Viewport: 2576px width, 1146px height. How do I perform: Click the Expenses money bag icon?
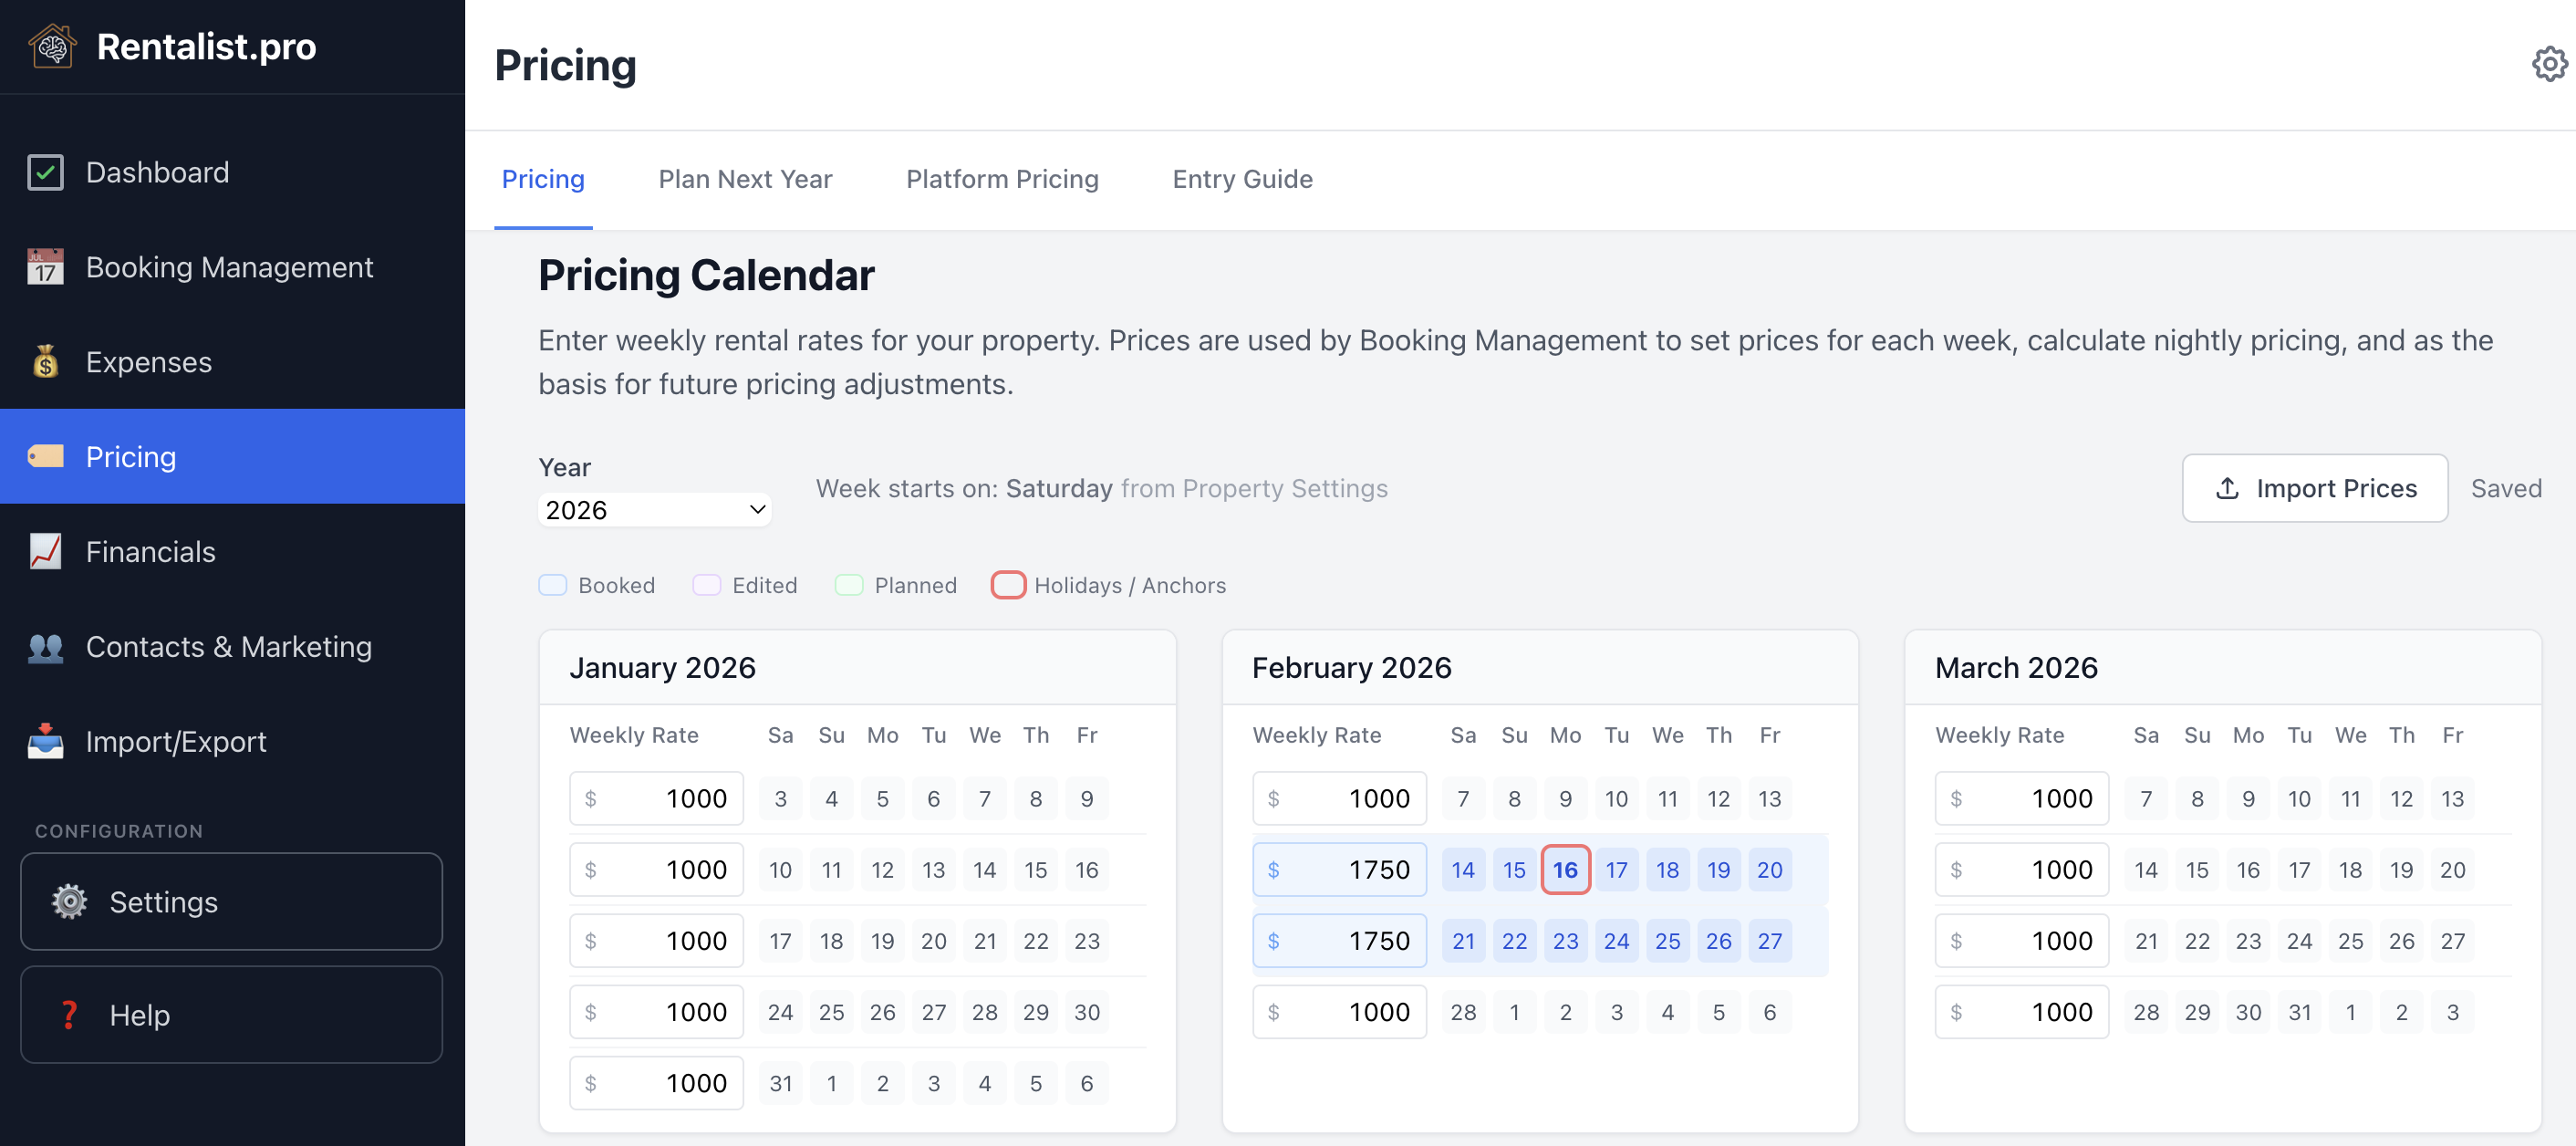(44, 361)
